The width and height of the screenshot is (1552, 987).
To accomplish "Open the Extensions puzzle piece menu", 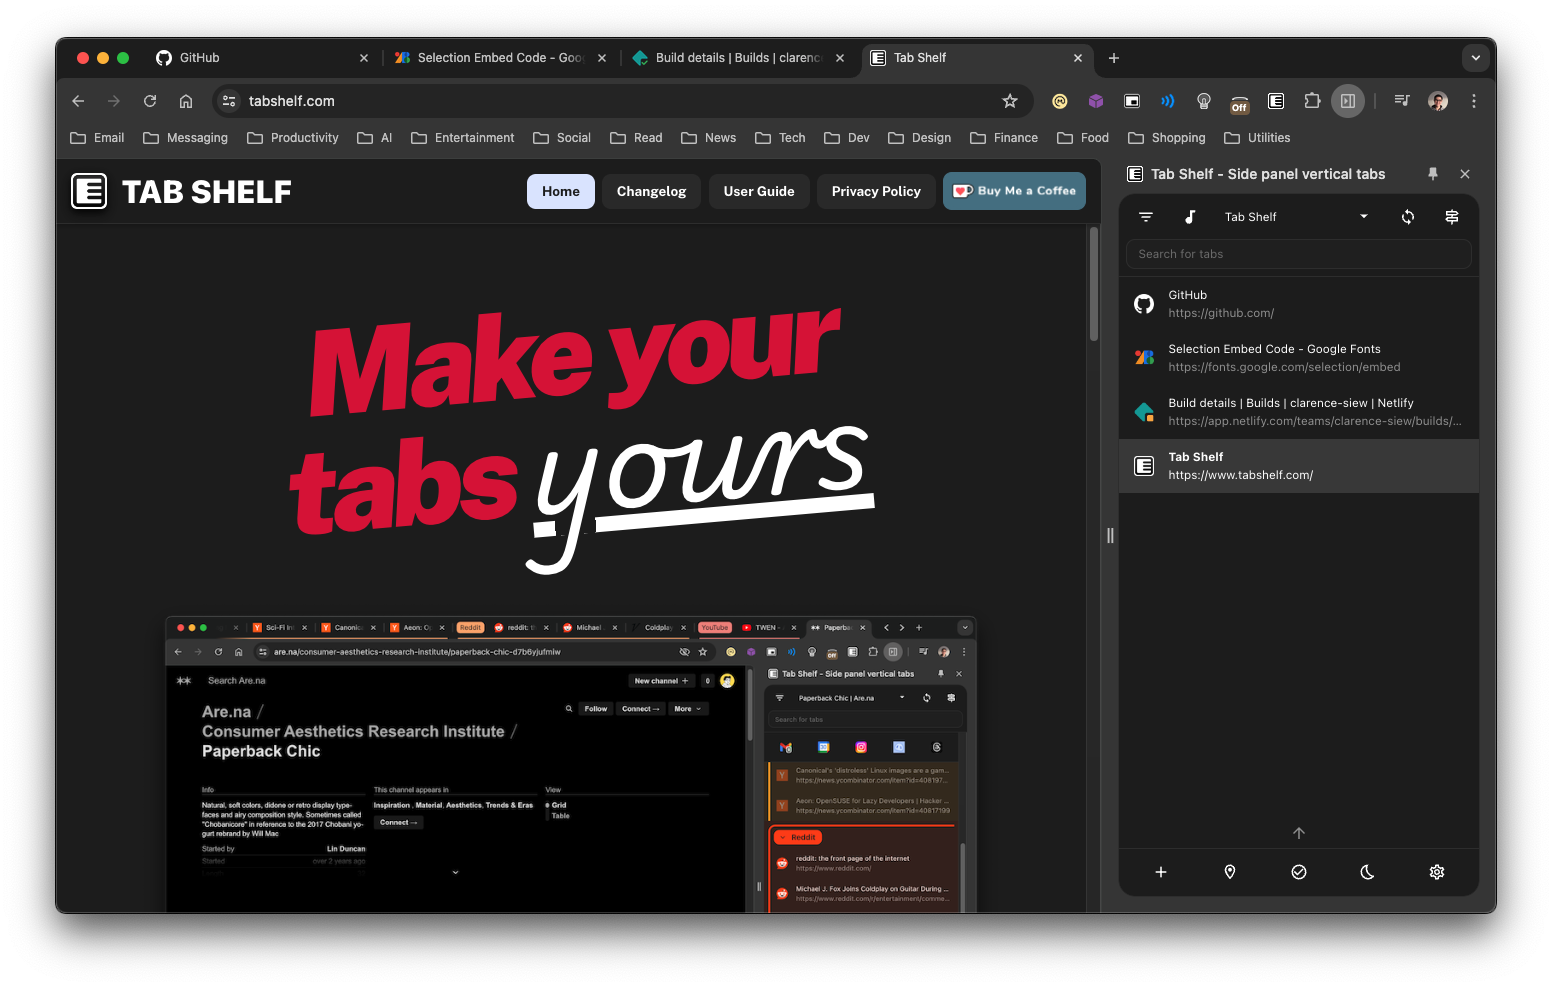I will coord(1312,101).
